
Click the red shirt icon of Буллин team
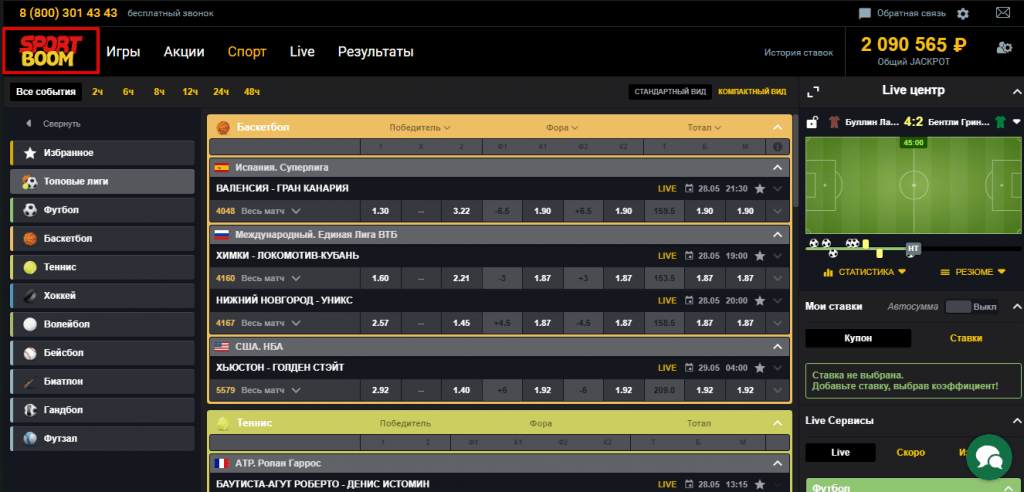click(834, 122)
